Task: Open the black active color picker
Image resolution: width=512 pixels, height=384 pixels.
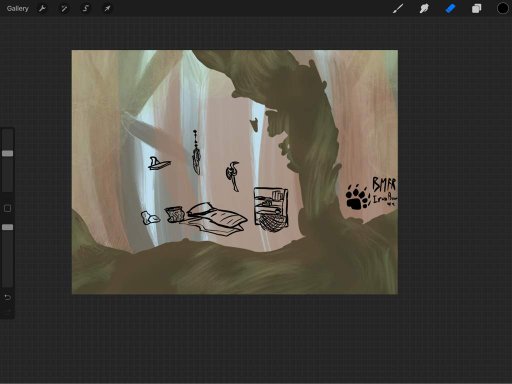Action: click(503, 8)
